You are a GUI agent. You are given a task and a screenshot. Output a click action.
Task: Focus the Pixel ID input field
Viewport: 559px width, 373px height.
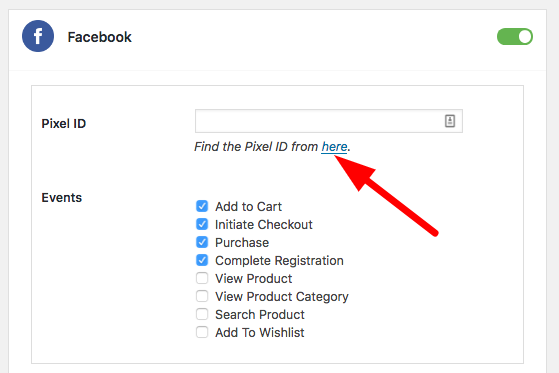click(x=329, y=121)
